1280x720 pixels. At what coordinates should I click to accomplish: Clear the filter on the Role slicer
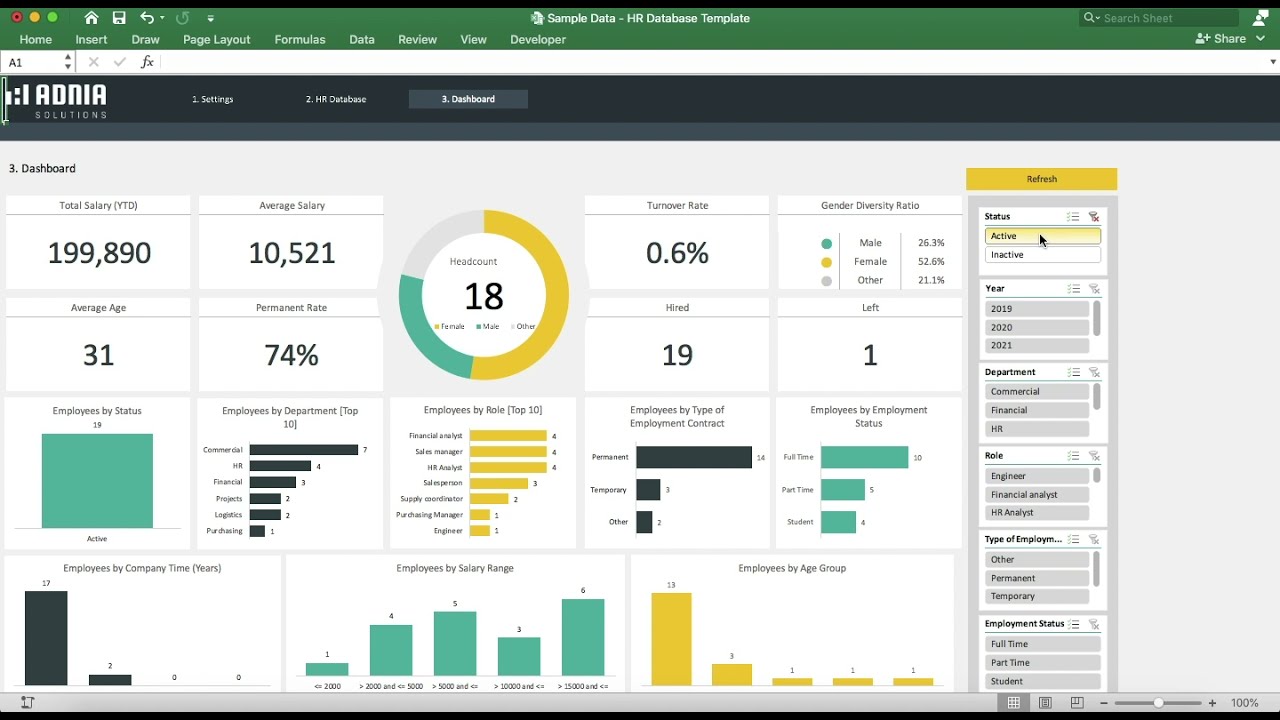[1094, 456]
